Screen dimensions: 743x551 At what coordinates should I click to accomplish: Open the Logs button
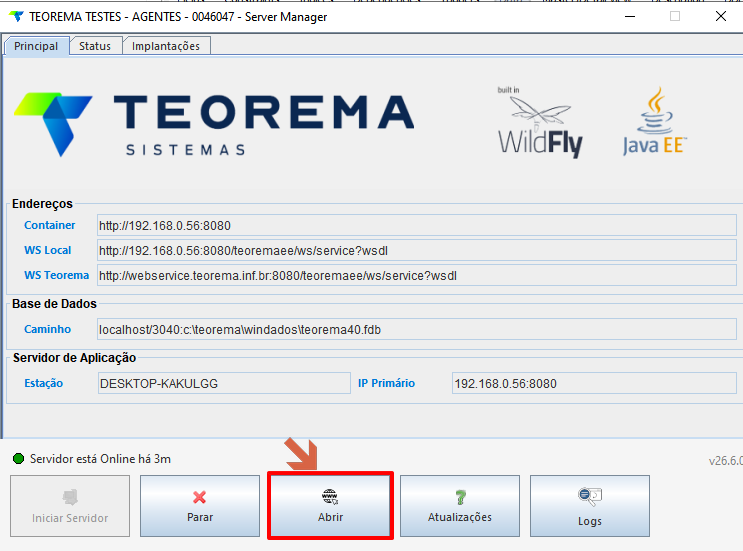[x=590, y=506]
